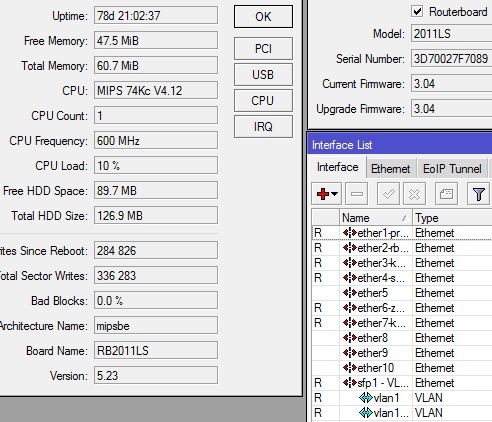Click the red plus Add interface icon
Image resolution: width=492 pixels, height=422 pixels.
[323, 194]
